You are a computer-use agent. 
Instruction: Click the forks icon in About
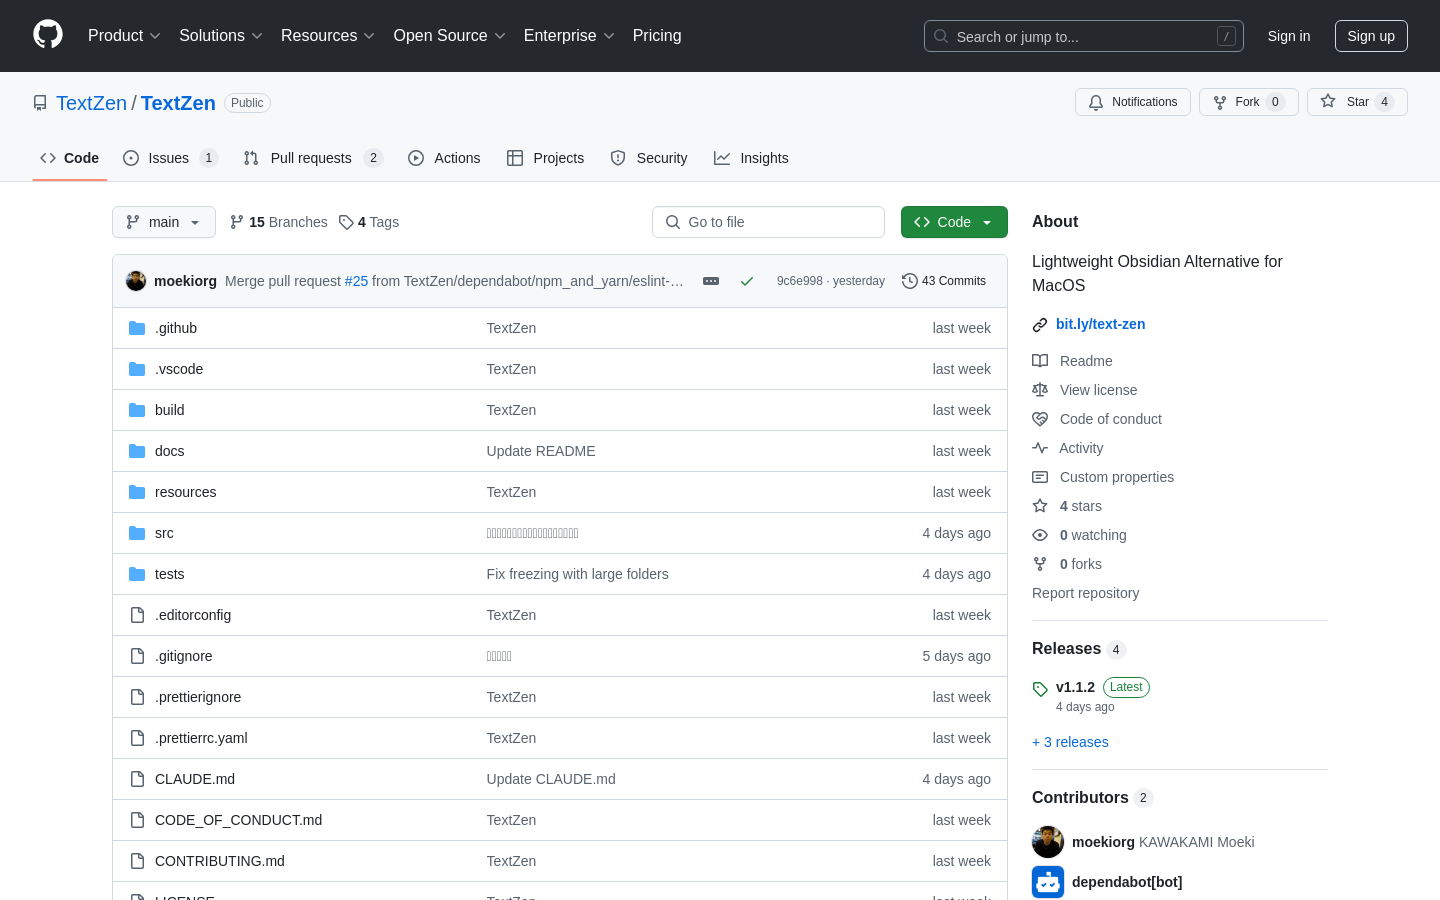click(x=1040, y=564)
